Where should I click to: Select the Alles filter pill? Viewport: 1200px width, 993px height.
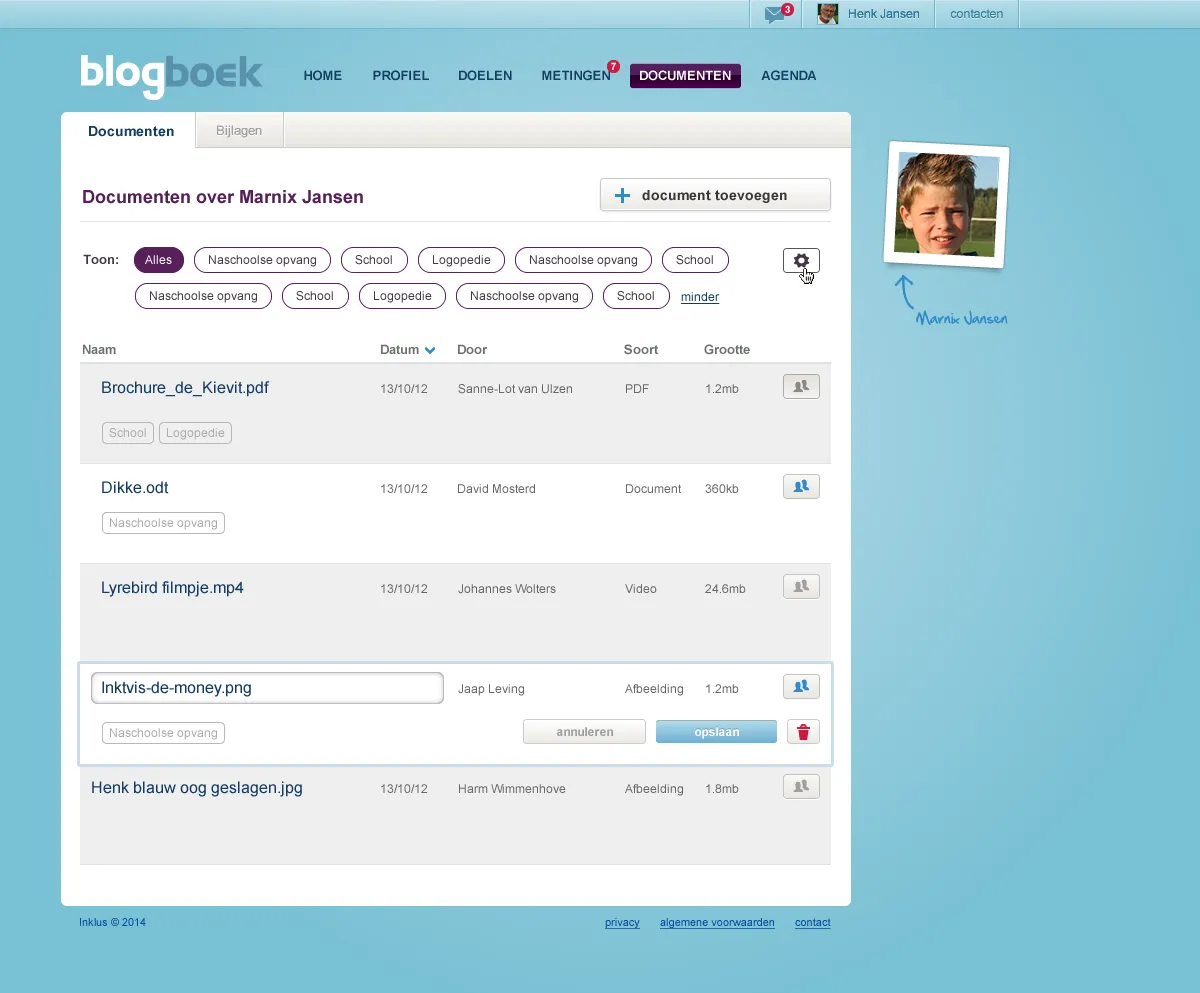pyautogui.click(x=158, y=259)
